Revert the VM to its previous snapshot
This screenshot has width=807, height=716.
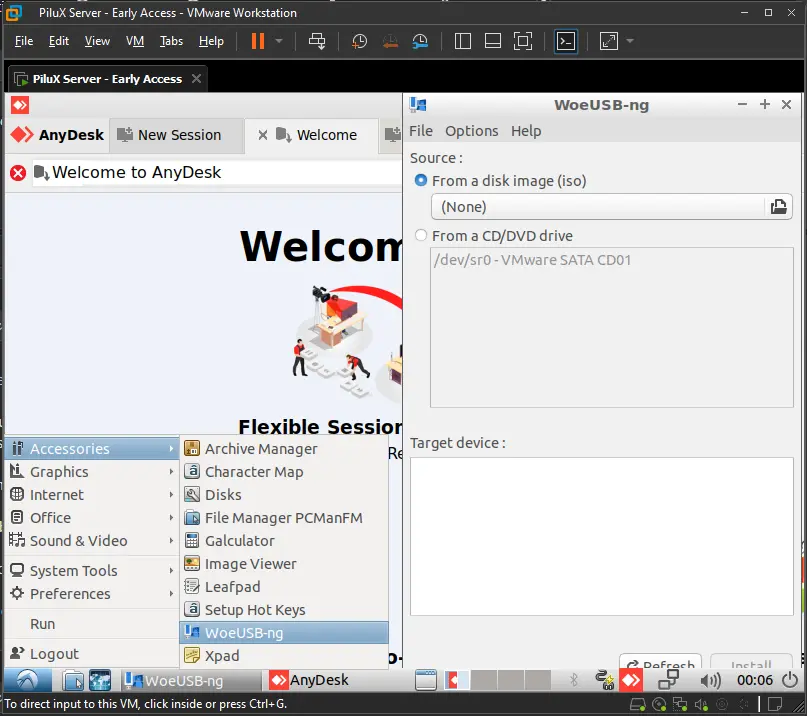coord(390,41)
